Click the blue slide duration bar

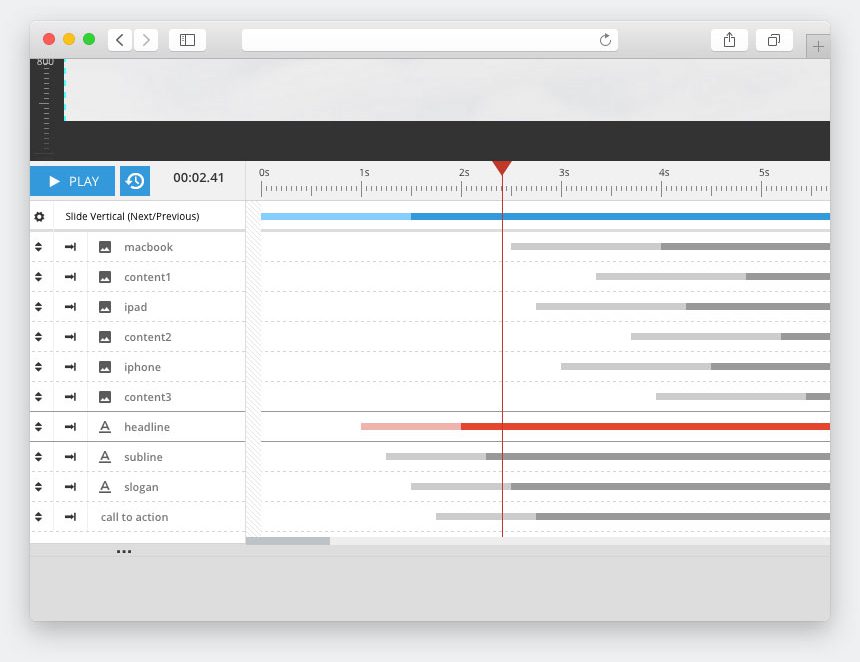545,217
